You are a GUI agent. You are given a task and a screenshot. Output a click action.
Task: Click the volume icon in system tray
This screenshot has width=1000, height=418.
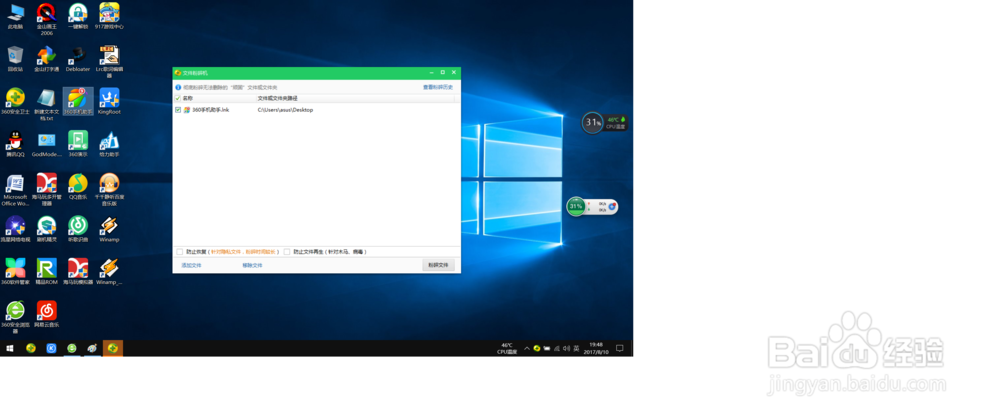pos(566,348)
